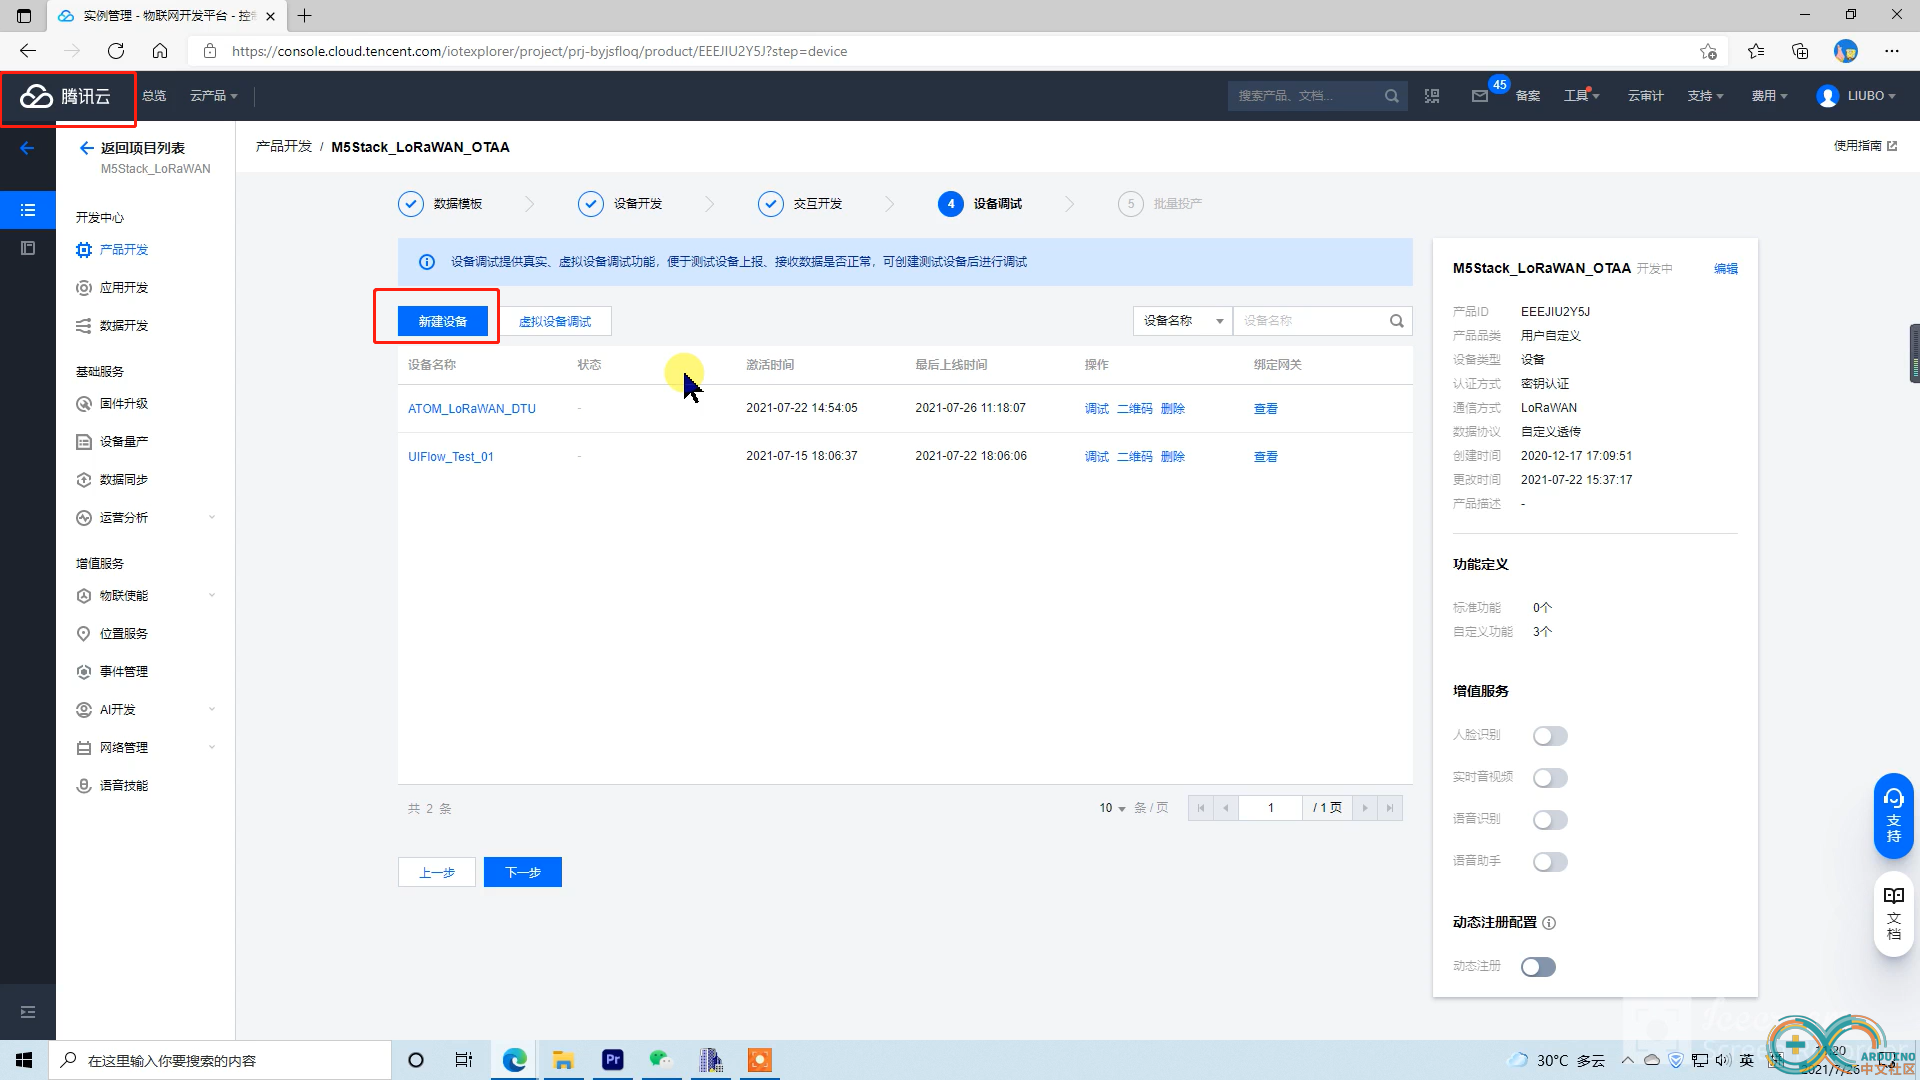The image size is (1920, 1080).
Task: Click the Windows taskbar search box
Action: pos(220,1060)
